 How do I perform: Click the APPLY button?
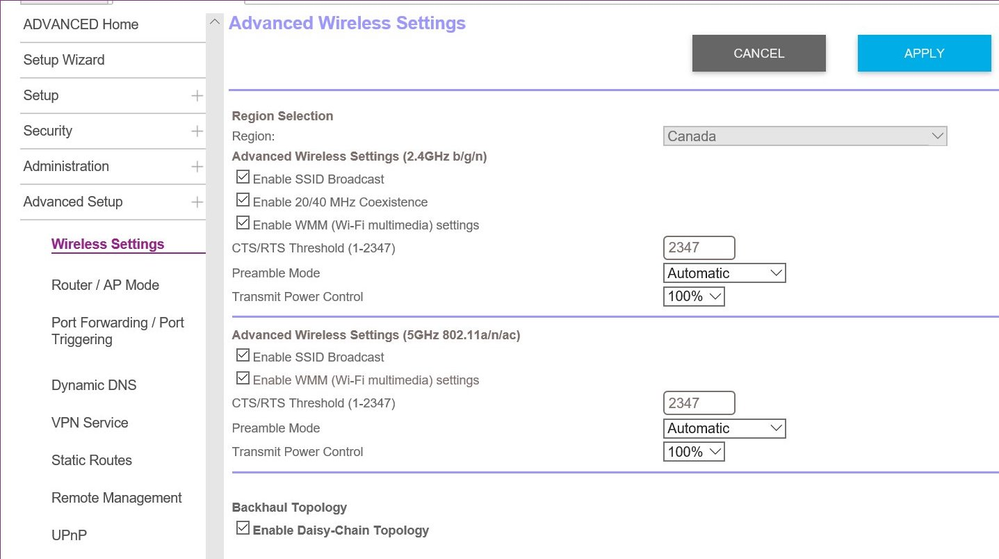coord(924,53)
